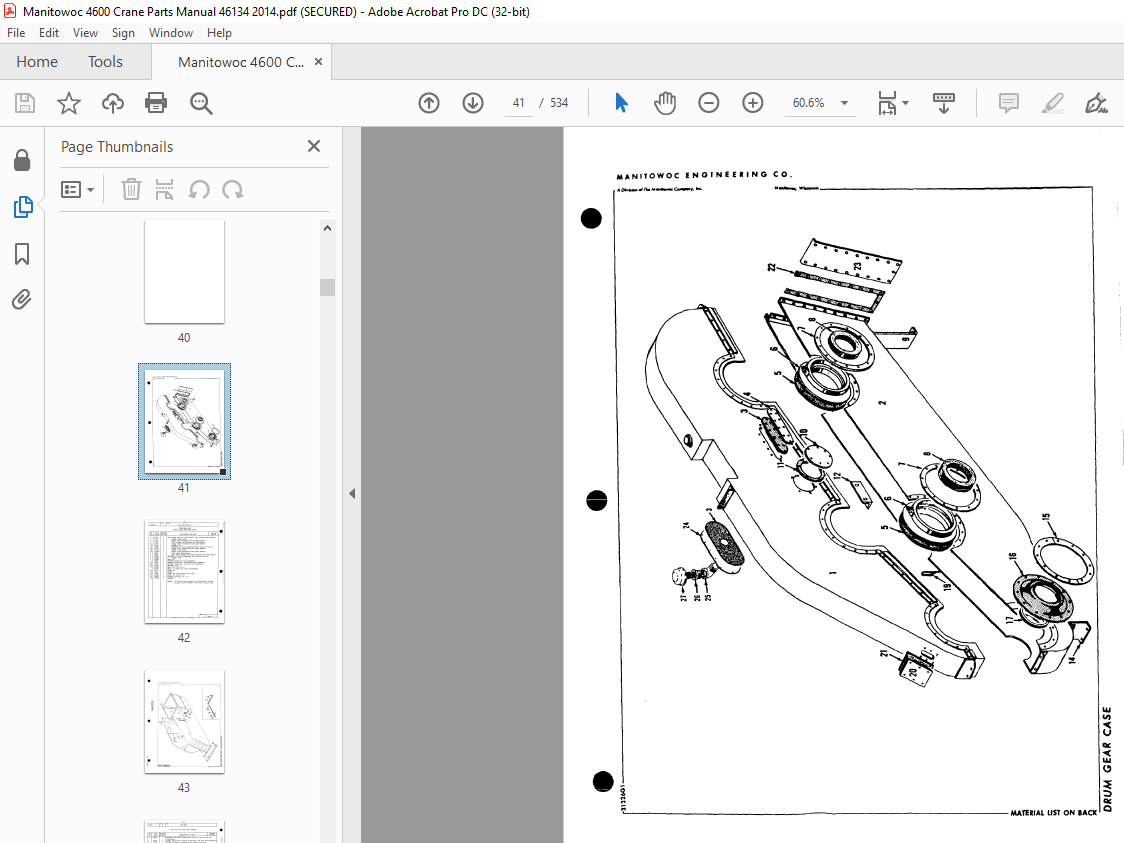This screenshot has height=843, width=1124.
Task: Click the upload to cloud icon
Action: [113, 103]
